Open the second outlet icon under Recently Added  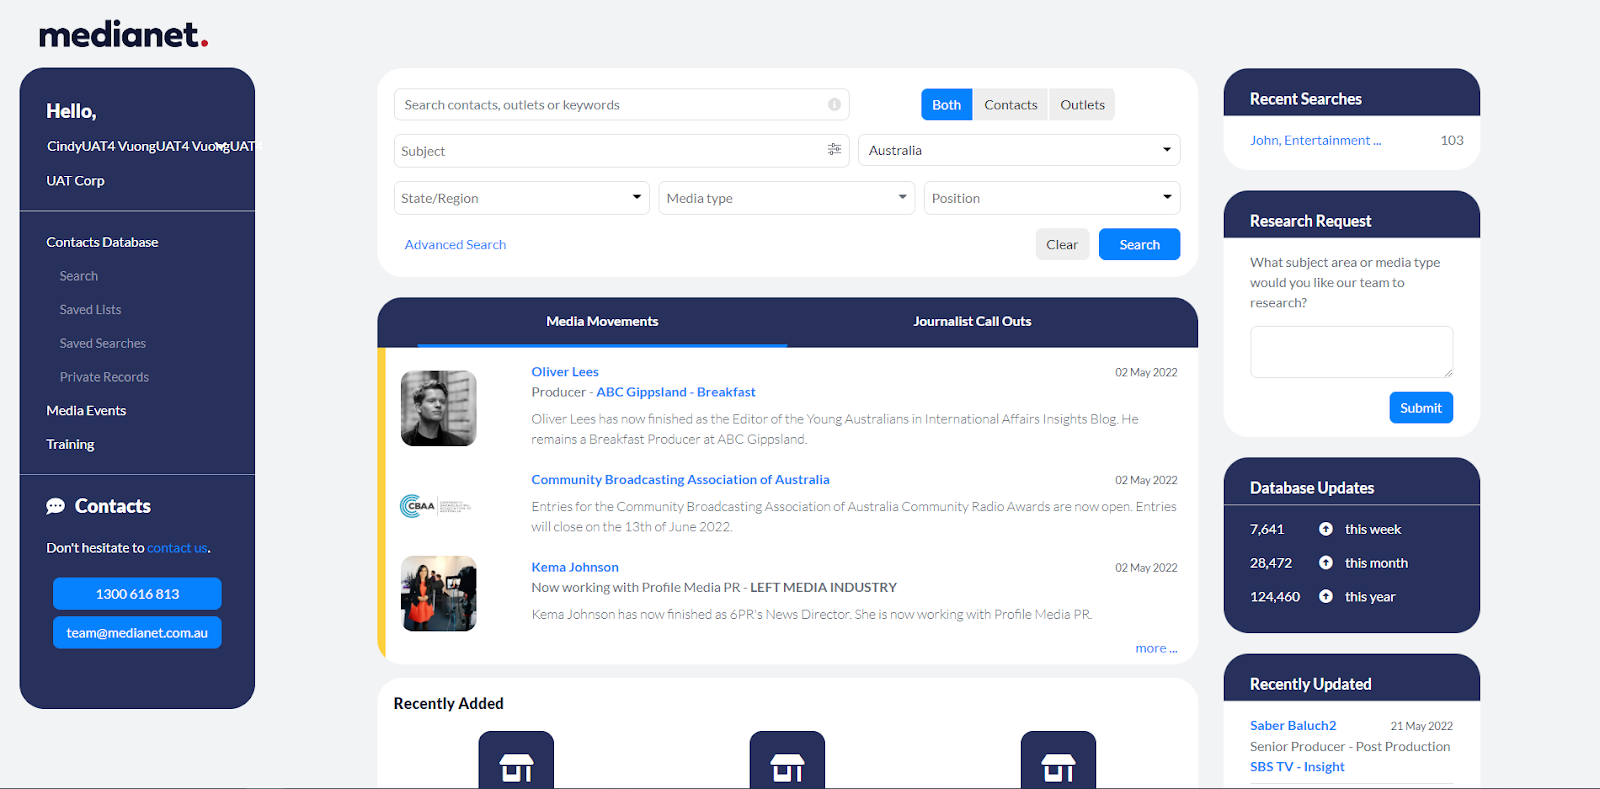tap(787, 760)
